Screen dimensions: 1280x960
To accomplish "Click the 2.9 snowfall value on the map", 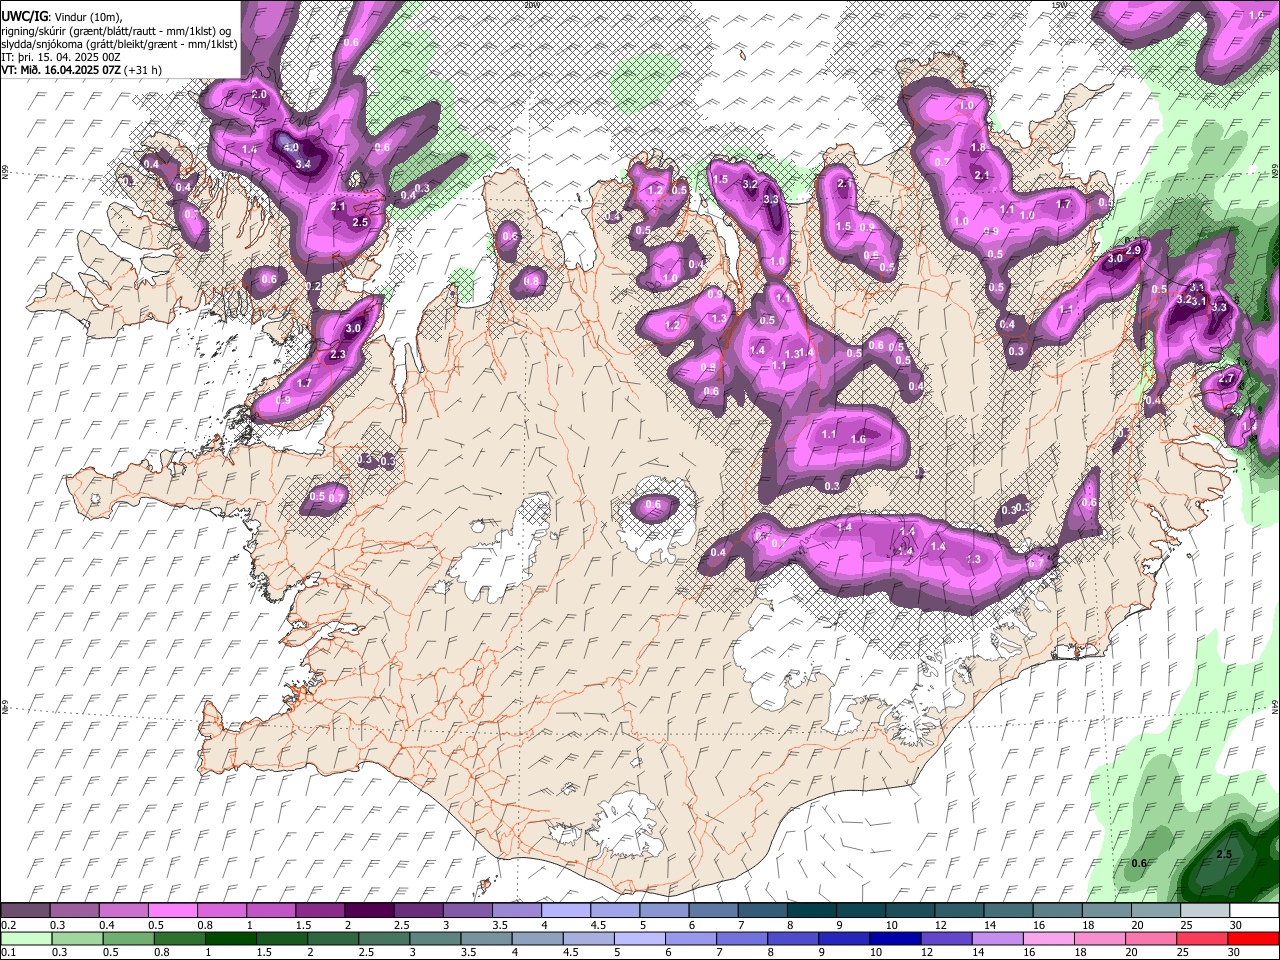I will click(1133, 250).
